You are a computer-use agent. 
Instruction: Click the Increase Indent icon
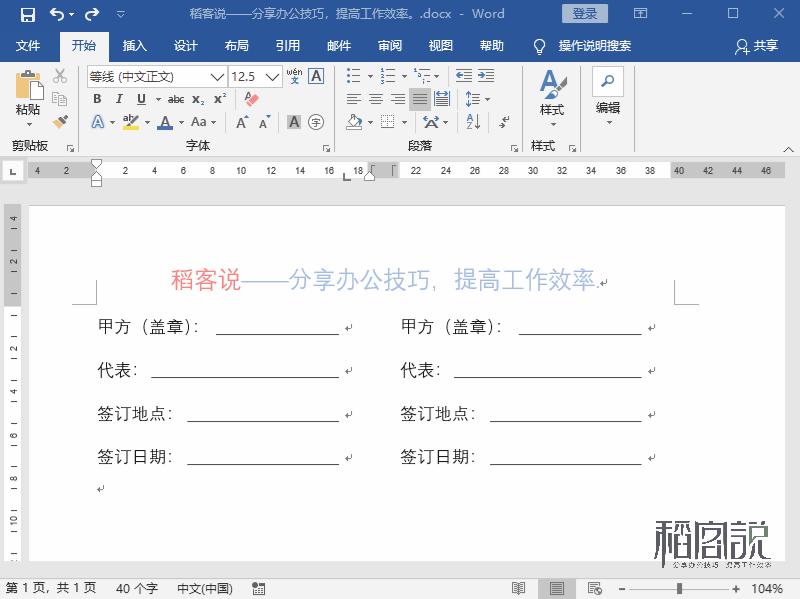pyautogui.click(x=486, y=76)
